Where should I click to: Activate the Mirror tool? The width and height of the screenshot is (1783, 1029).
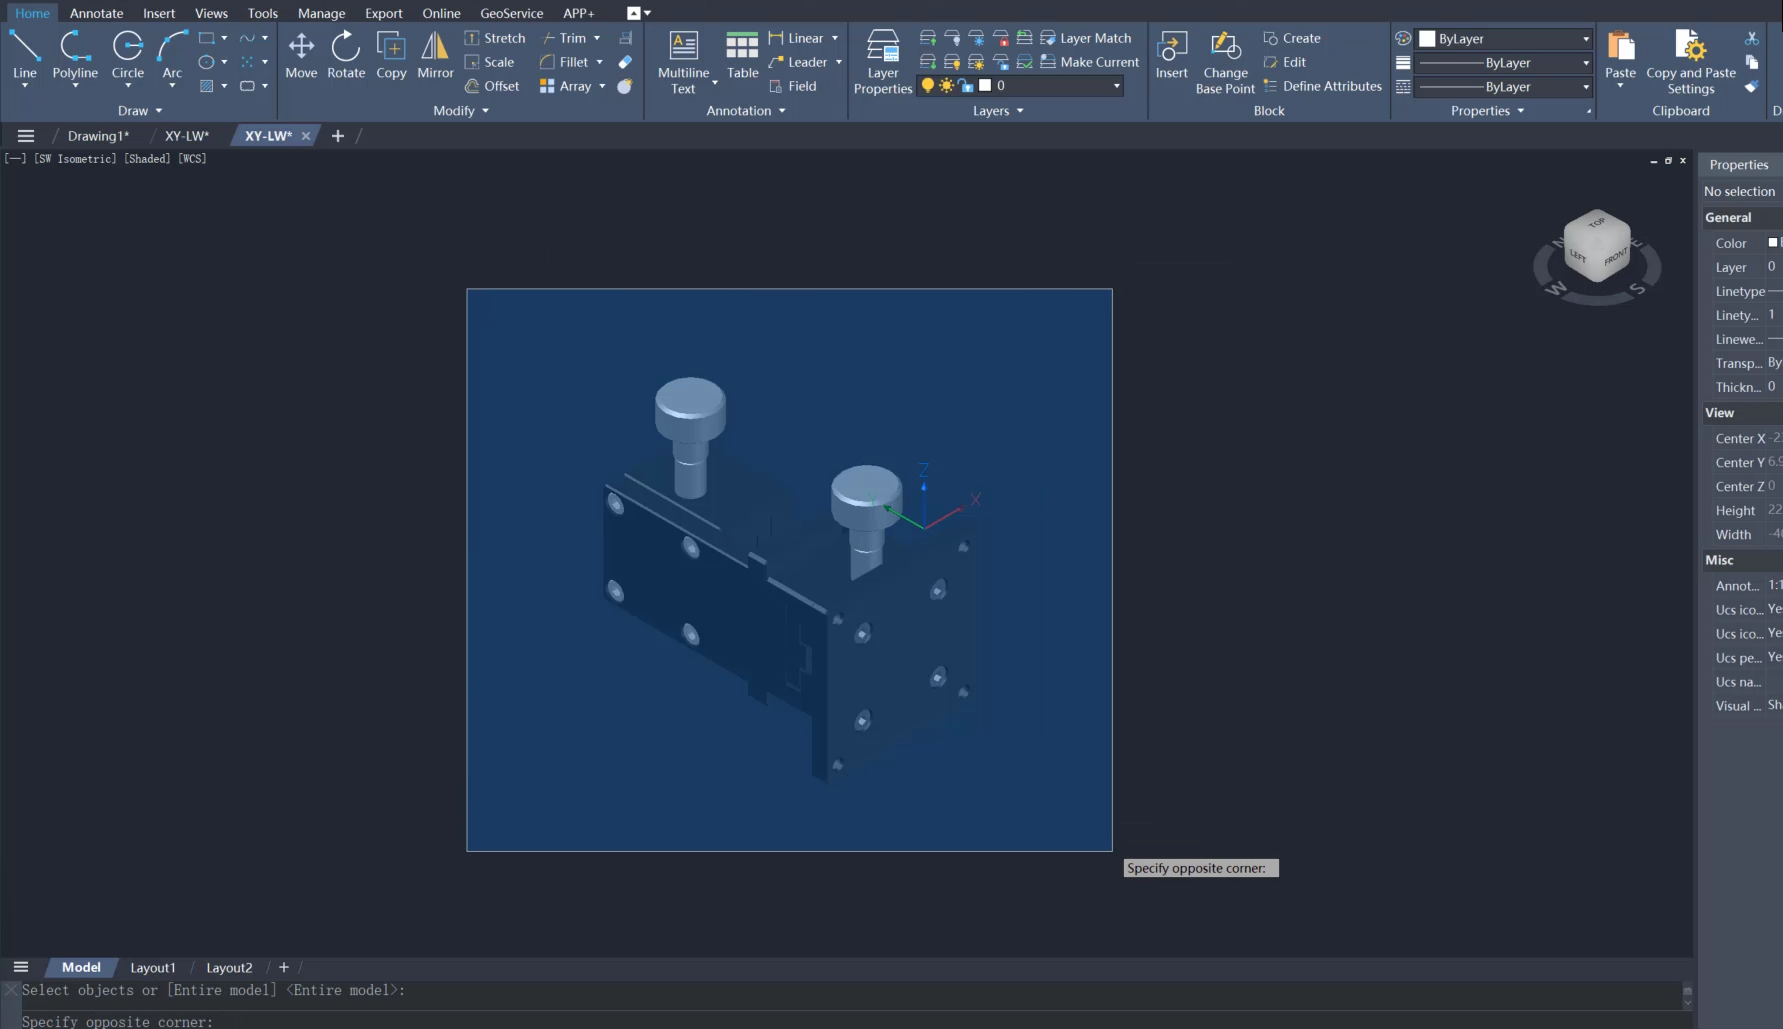(x=435, y=55)
